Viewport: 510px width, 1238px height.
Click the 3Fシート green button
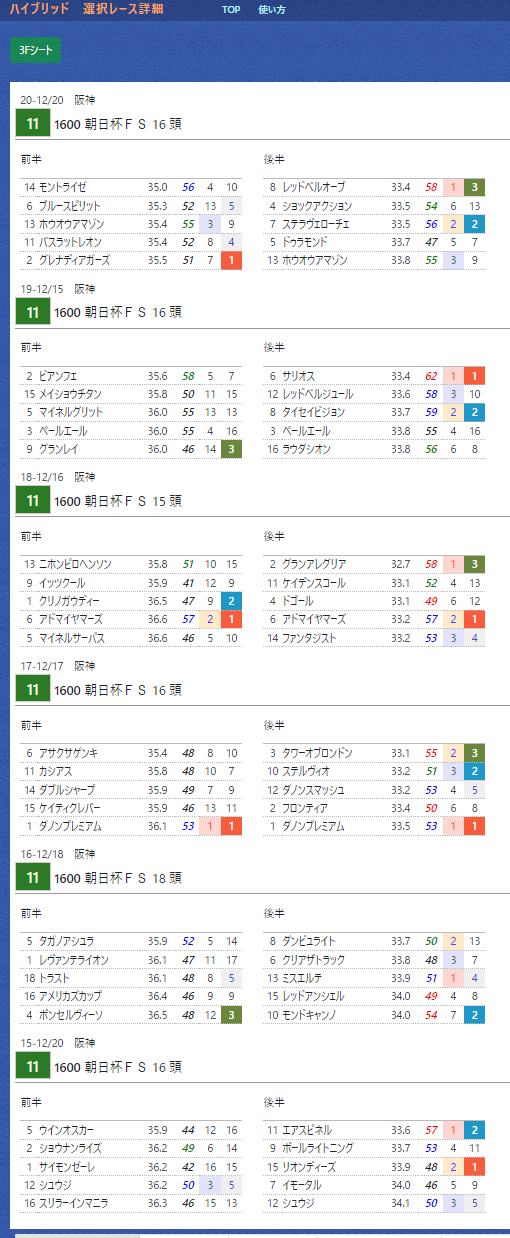pos(36,50)
